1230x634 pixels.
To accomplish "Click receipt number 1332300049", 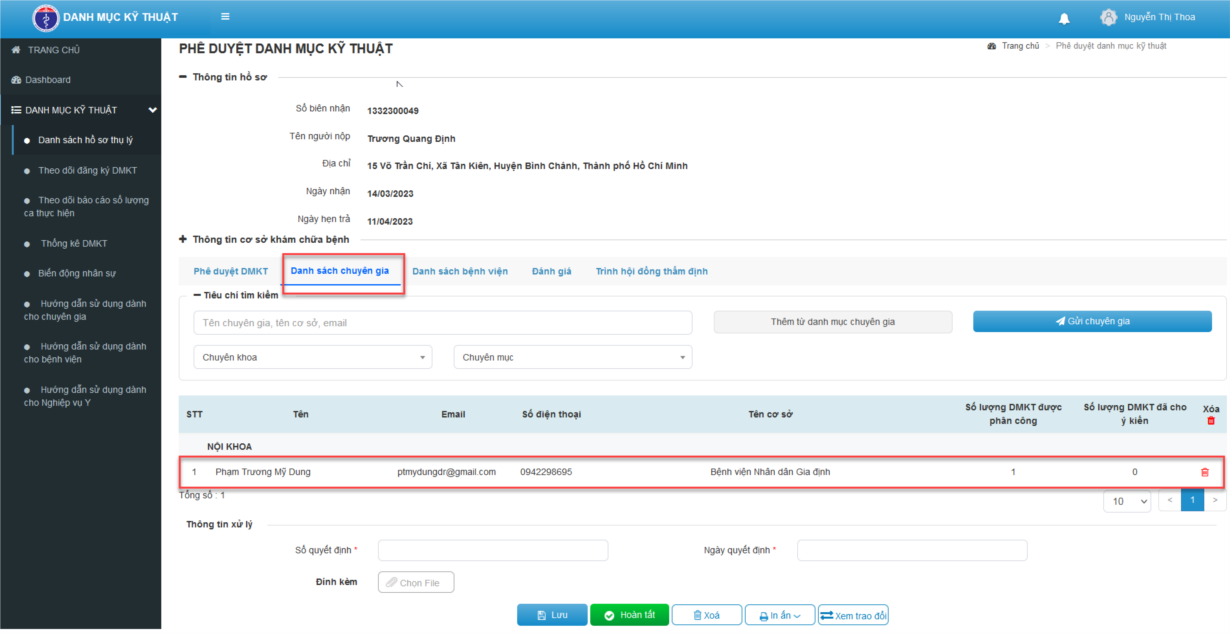I will pos(393,111).
